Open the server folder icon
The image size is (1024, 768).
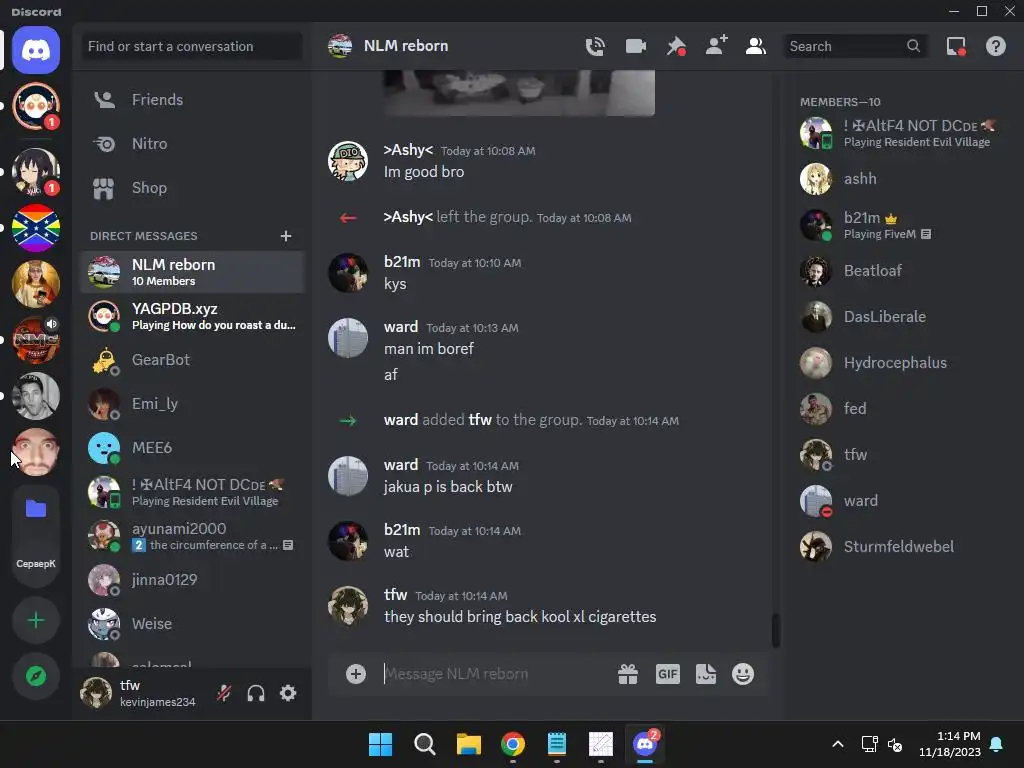click(36, 509)
